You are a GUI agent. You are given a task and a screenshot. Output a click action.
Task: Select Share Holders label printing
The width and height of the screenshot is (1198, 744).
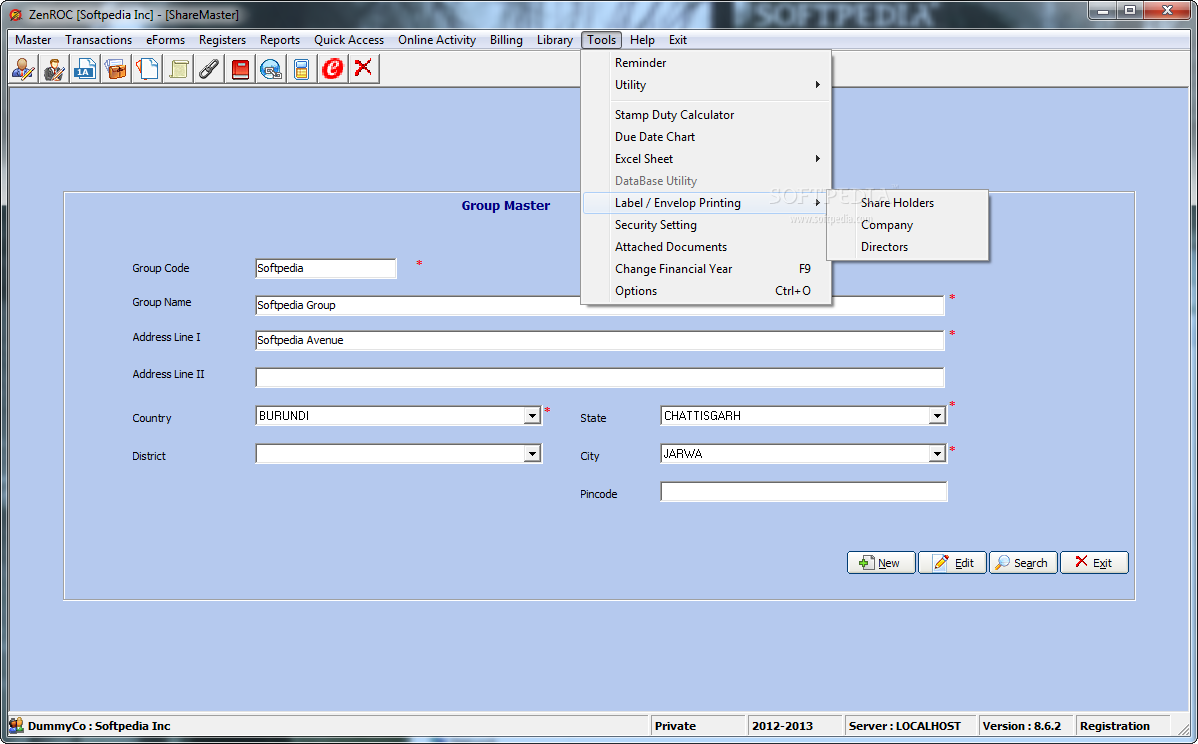click(x=908, y=203)
